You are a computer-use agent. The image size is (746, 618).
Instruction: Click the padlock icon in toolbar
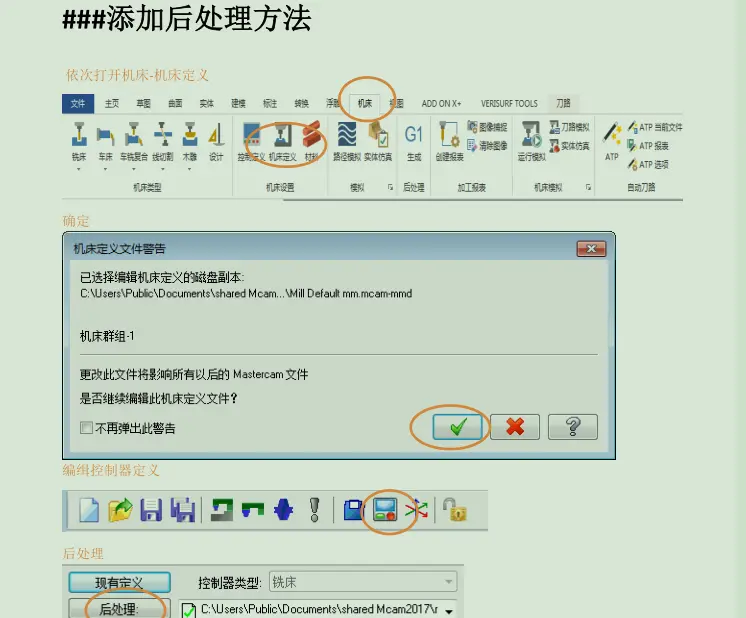click(x=455, y=510)
